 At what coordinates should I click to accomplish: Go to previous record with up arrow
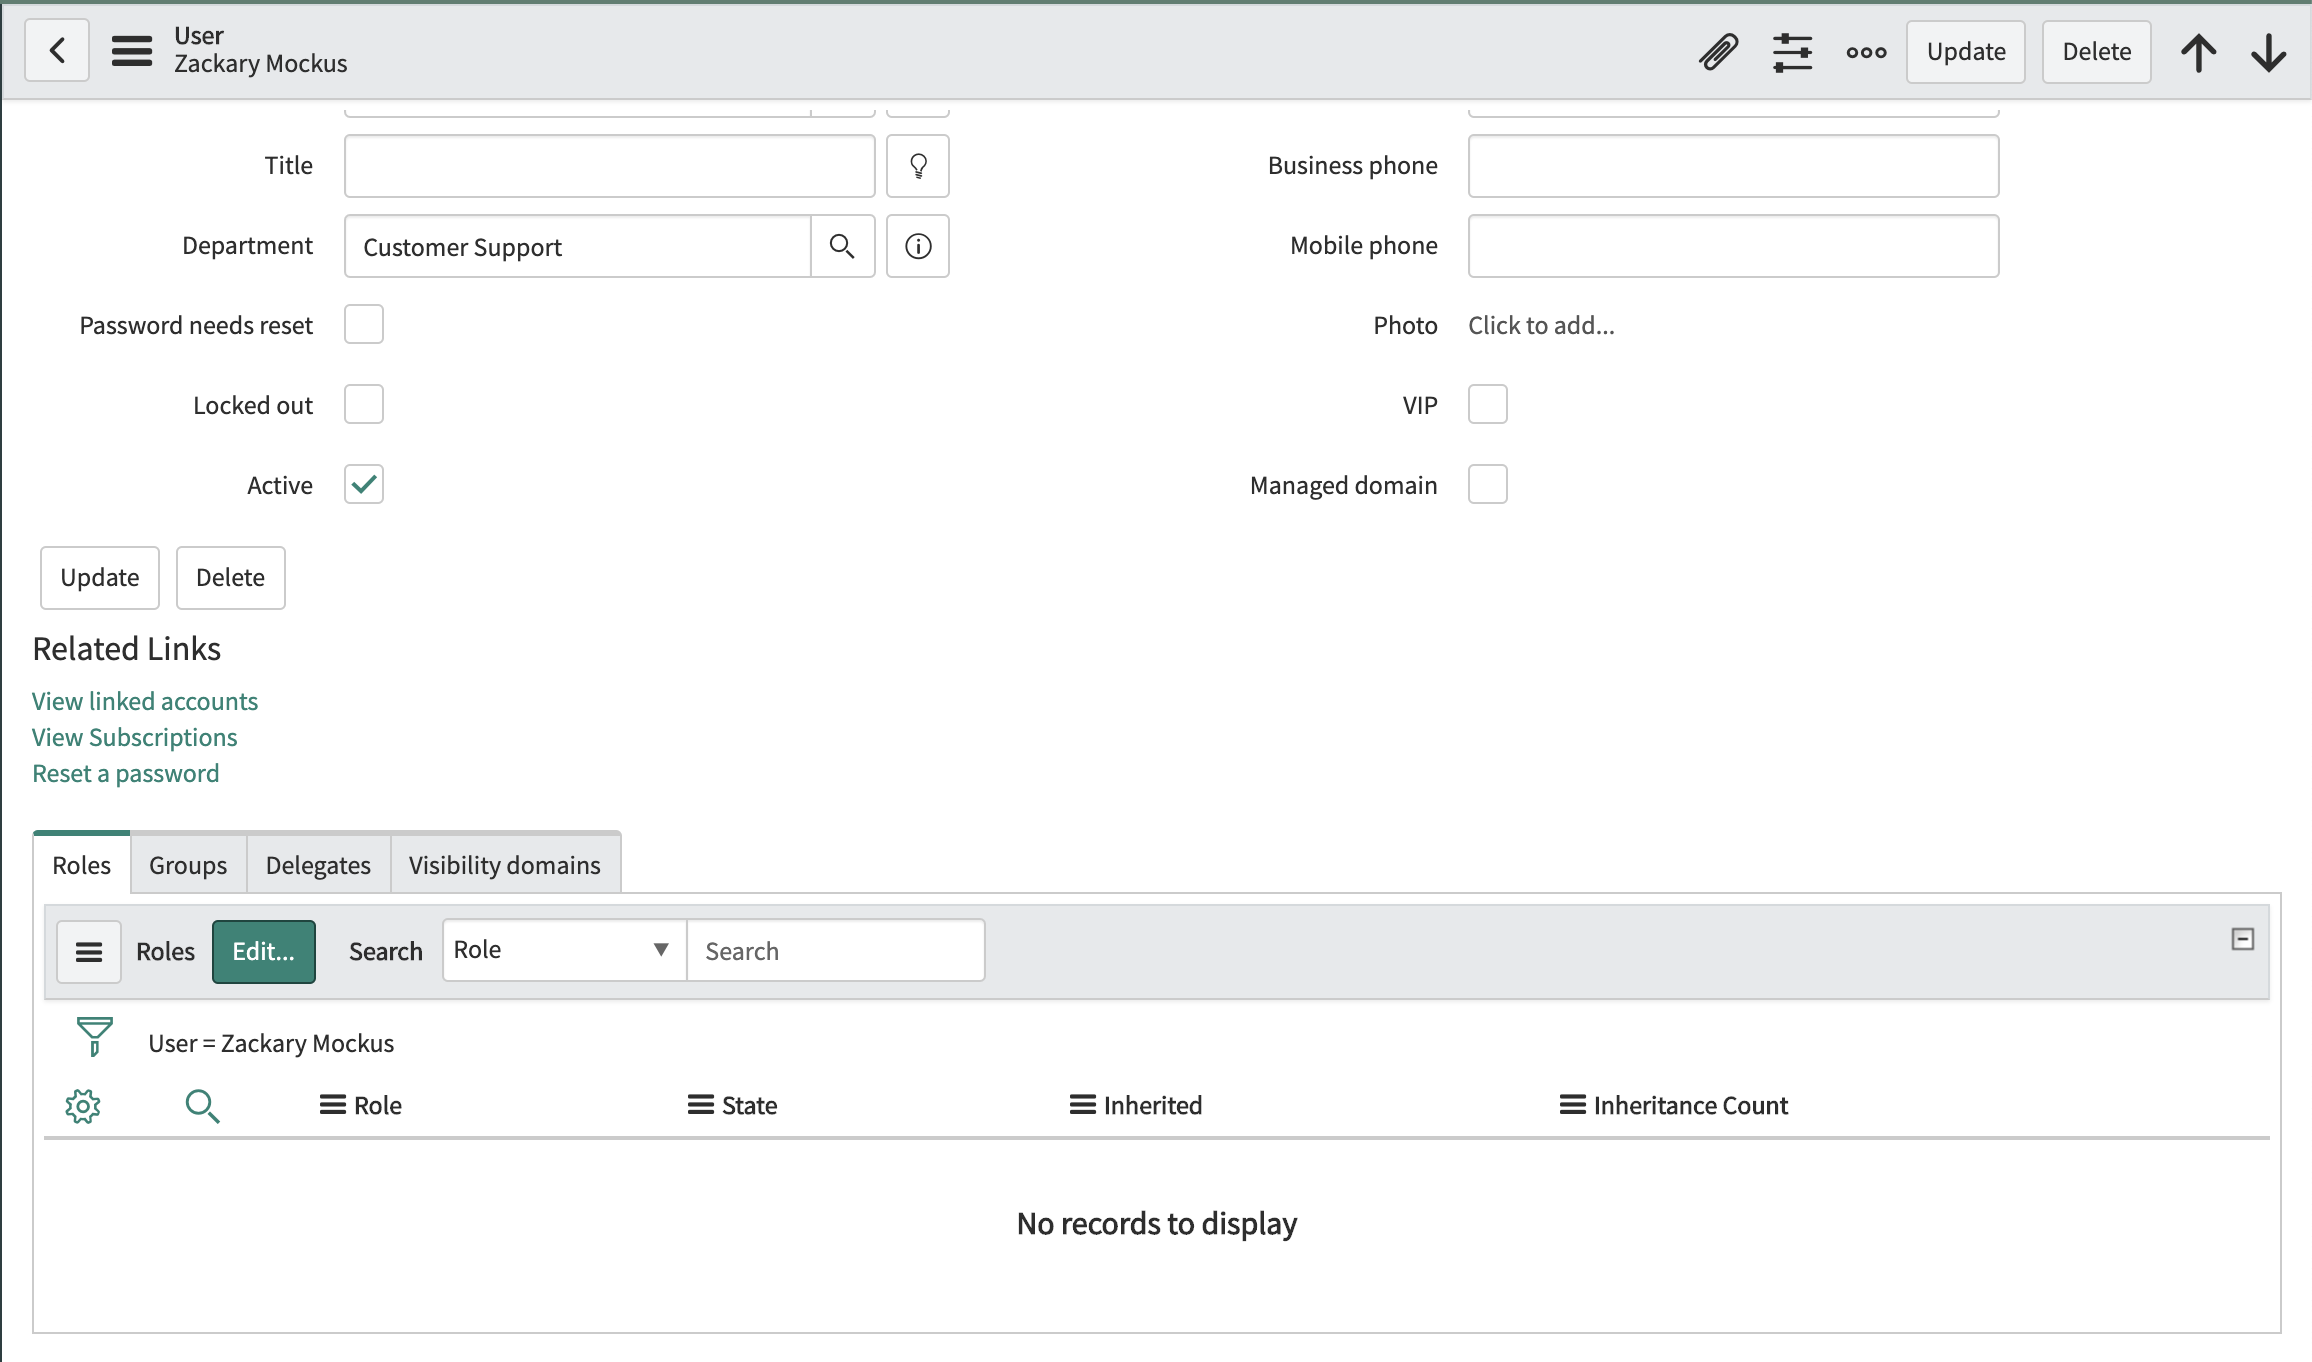point(2198,52)
